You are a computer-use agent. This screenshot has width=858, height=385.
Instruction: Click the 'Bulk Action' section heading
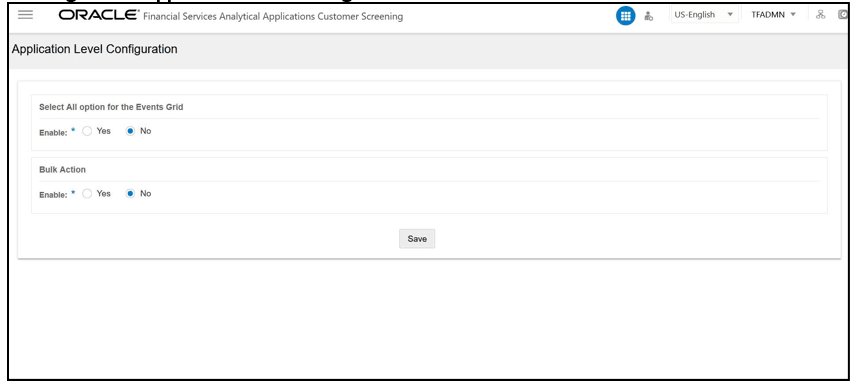pyautogui.click(x=62, y=170)
